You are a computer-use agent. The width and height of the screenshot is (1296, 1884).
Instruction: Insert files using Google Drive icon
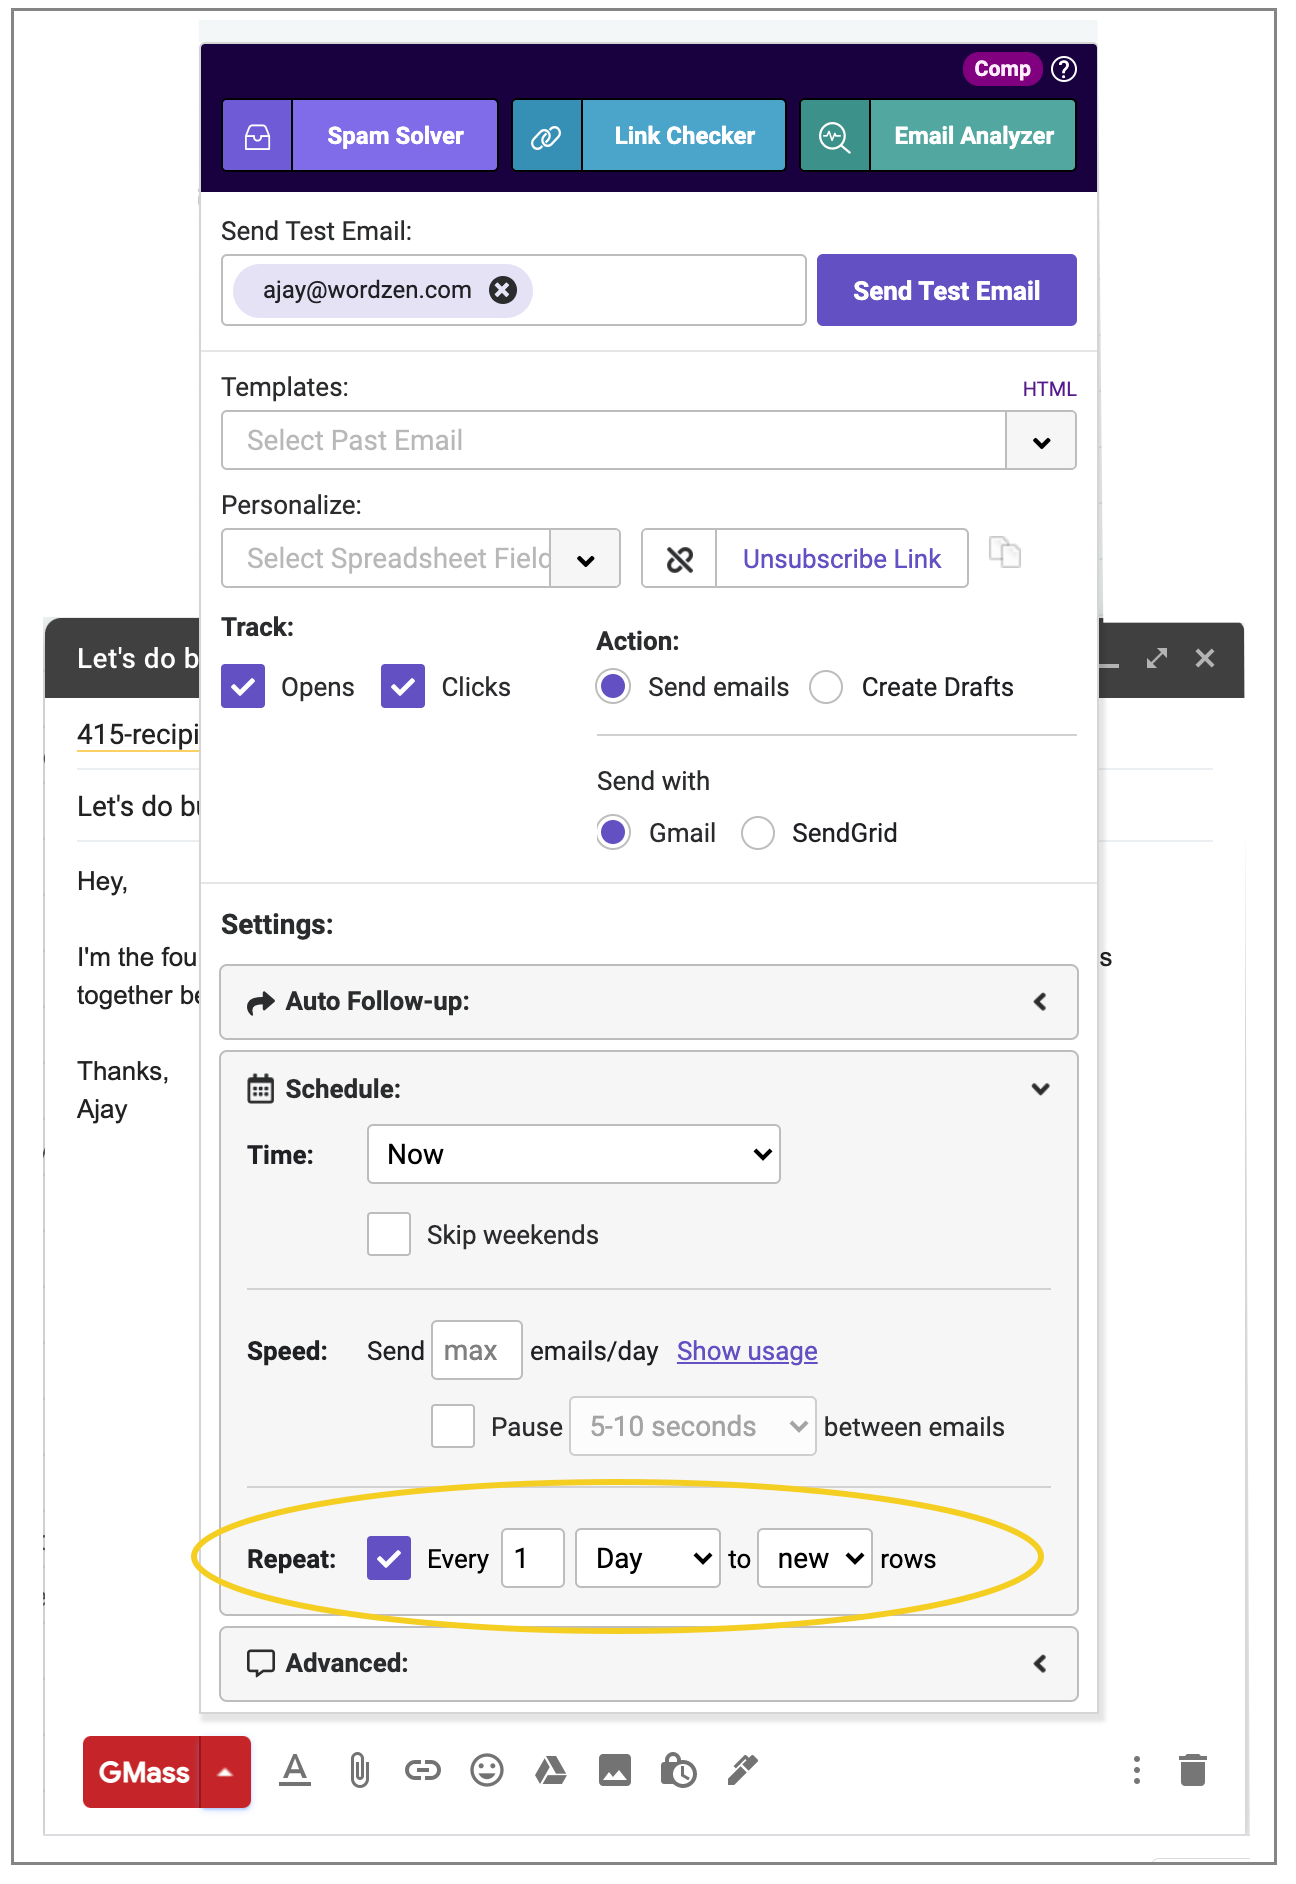[551, 1771]
